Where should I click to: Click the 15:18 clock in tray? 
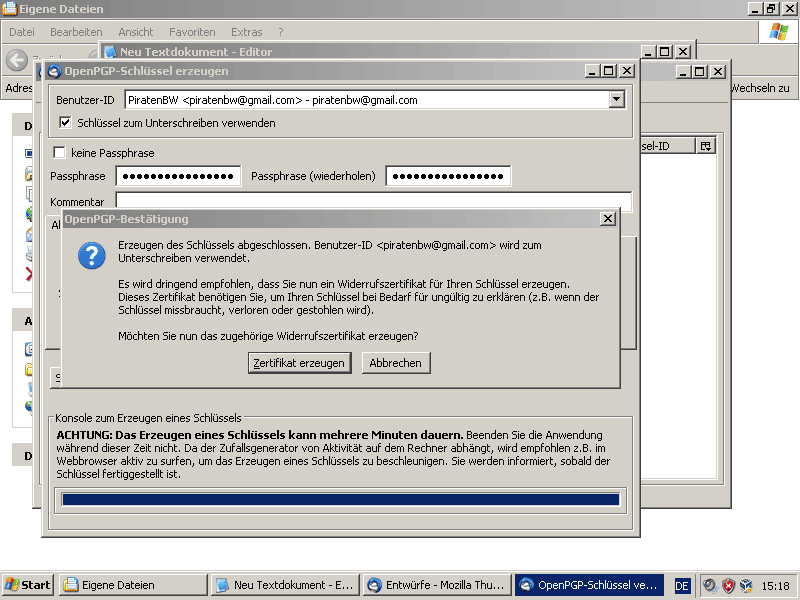pos(775,586)
